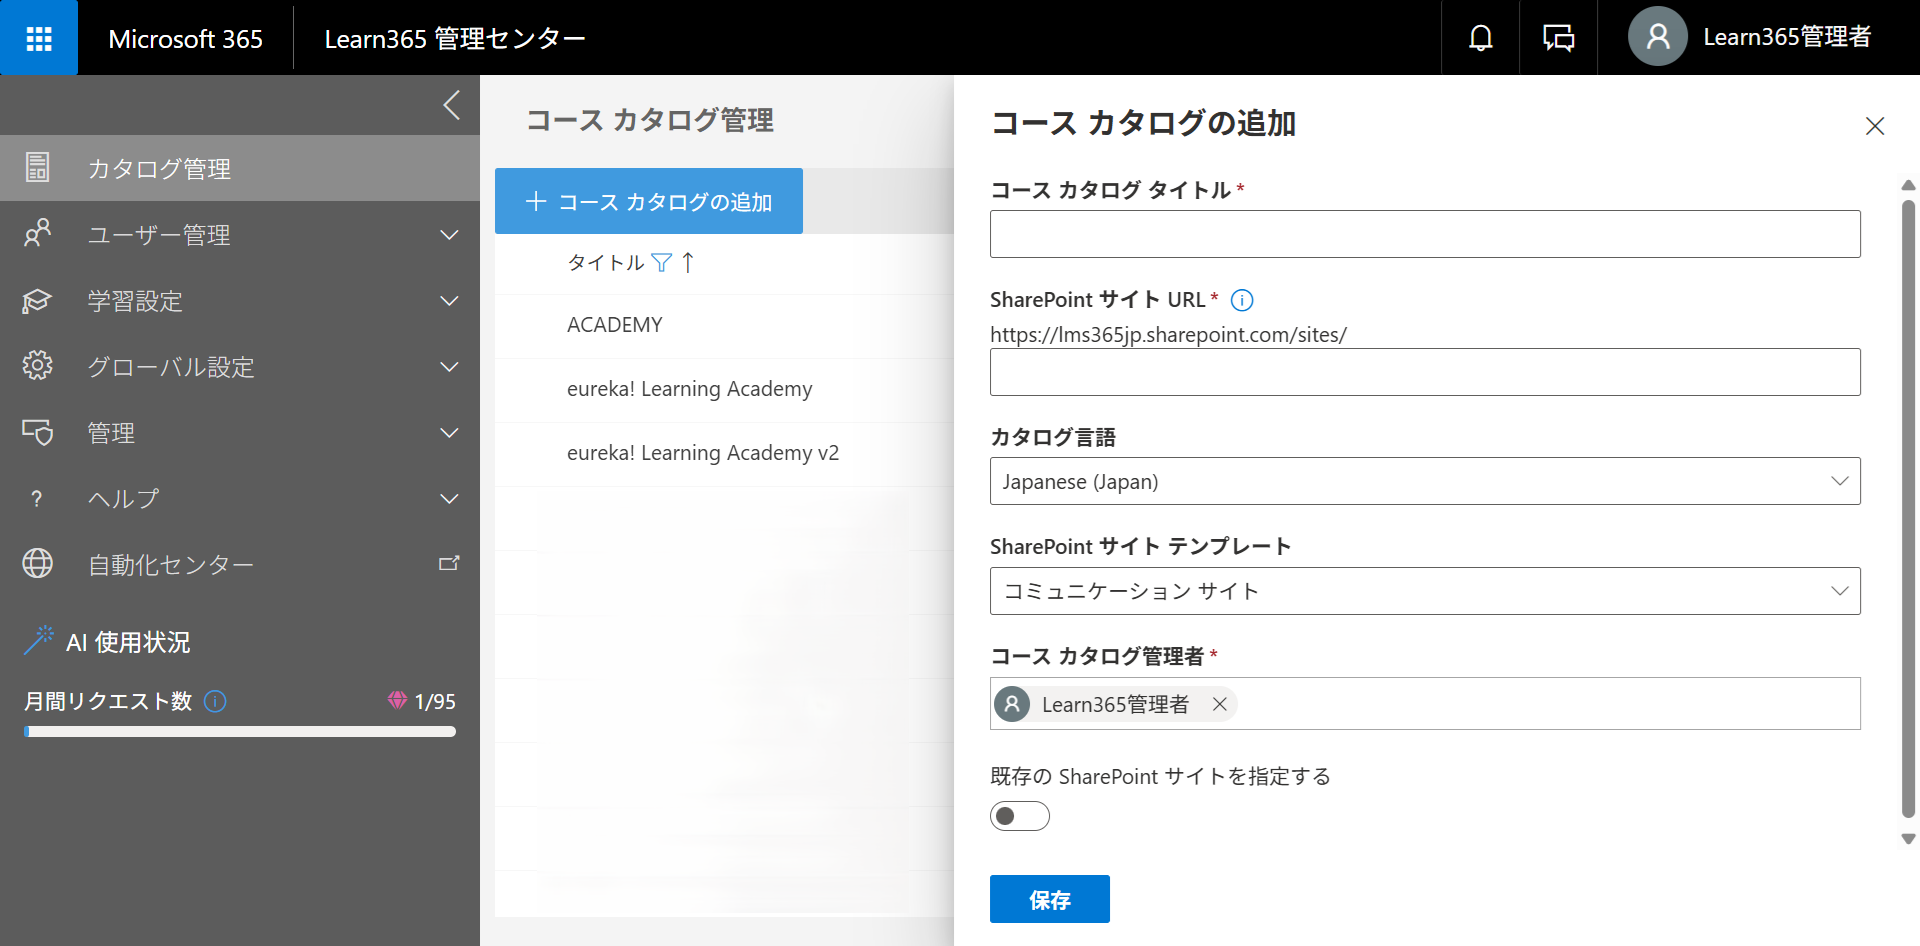Click the コース カタログ管理者 people picker field
This screenshot has height=946, width=1920.
pos(1425,704)
